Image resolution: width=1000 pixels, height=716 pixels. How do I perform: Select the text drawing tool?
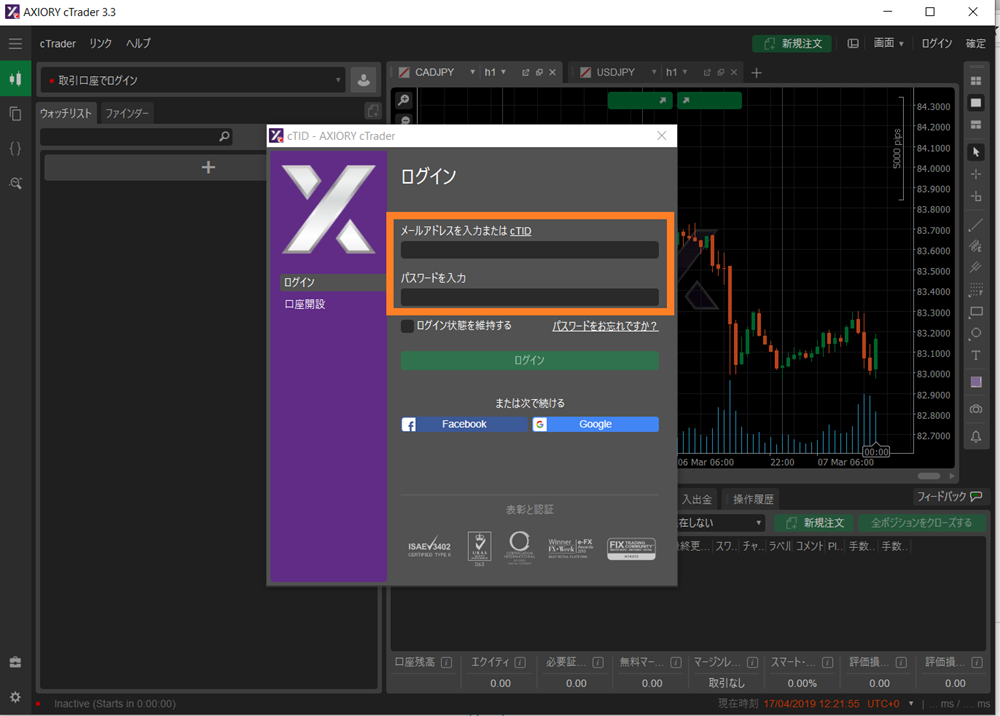click(976, 356)
